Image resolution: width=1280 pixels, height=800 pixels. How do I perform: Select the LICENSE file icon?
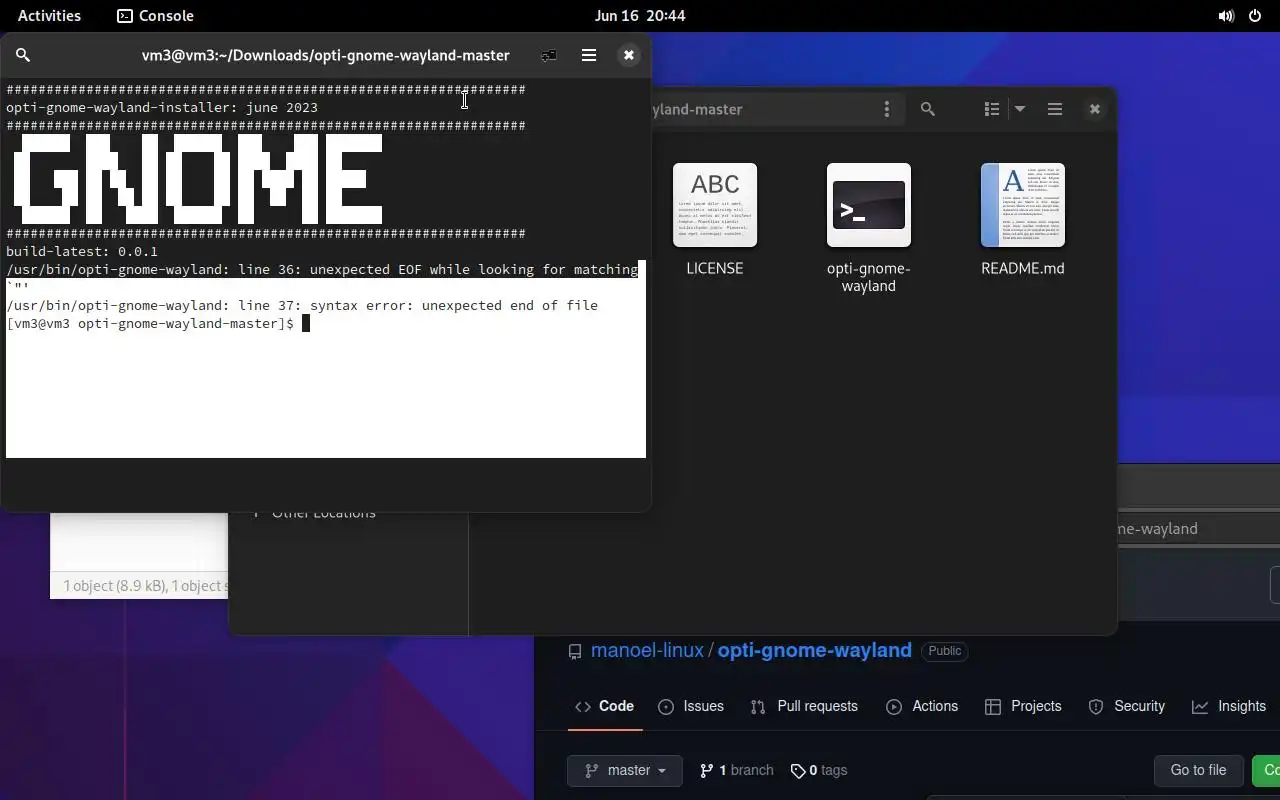[x=715, y=205]
